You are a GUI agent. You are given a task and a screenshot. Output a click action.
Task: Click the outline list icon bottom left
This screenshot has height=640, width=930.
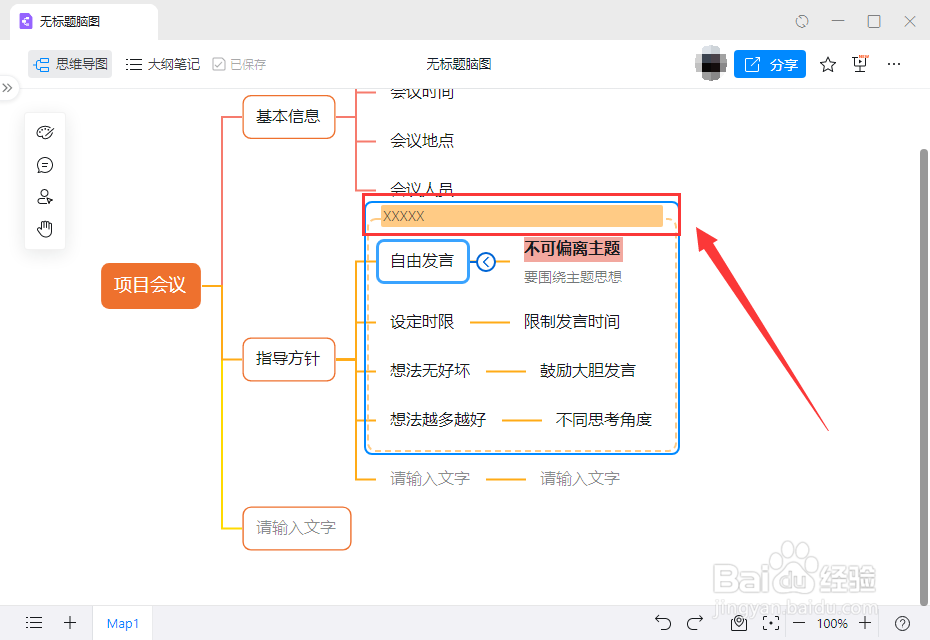pos(34,623)
